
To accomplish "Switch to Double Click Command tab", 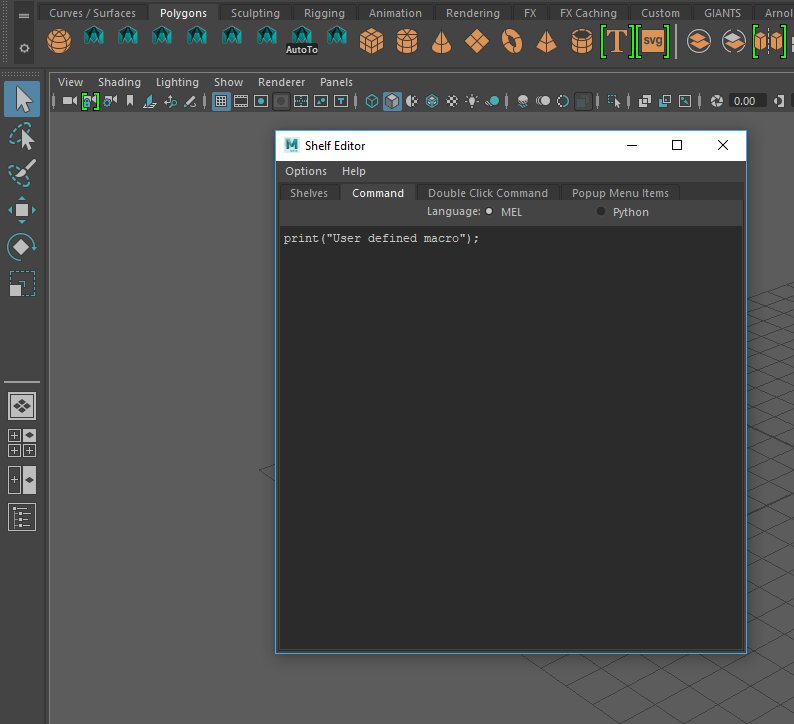I will [488, 193].
